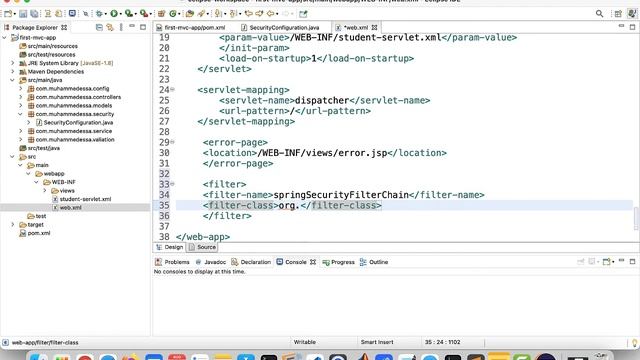The width and height of the screenshot is (640, 360).
Task: Click the Debug bug icon
Action: (x=99, y=14)
